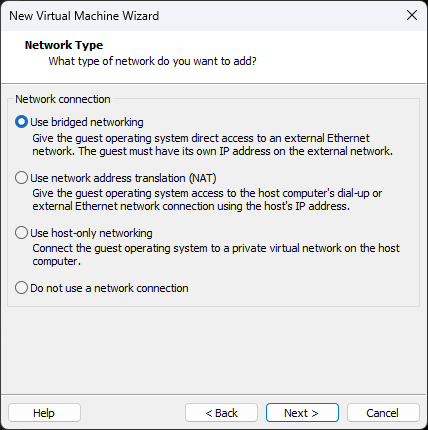Screen dimensions: 428x430
Task: Click the 'Use bridged networking' label text
Action: coord(87,122)
